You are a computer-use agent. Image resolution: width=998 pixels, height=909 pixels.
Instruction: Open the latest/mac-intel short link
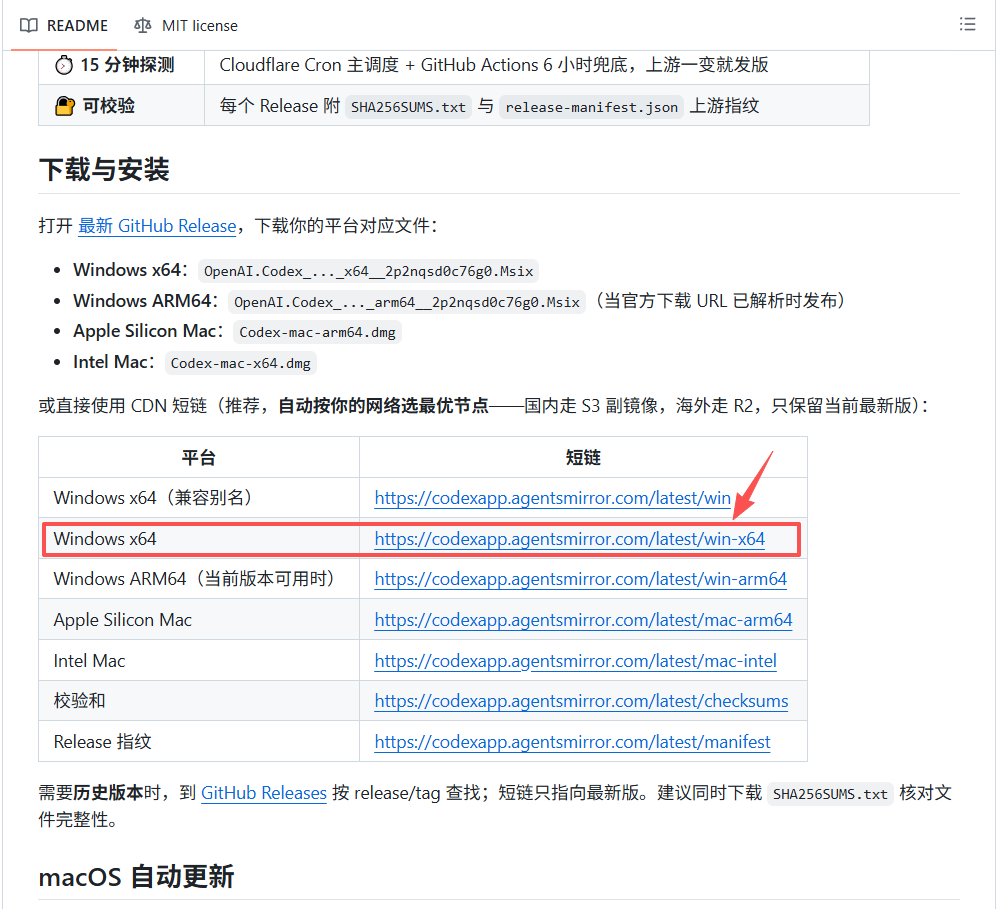(575, 661)
